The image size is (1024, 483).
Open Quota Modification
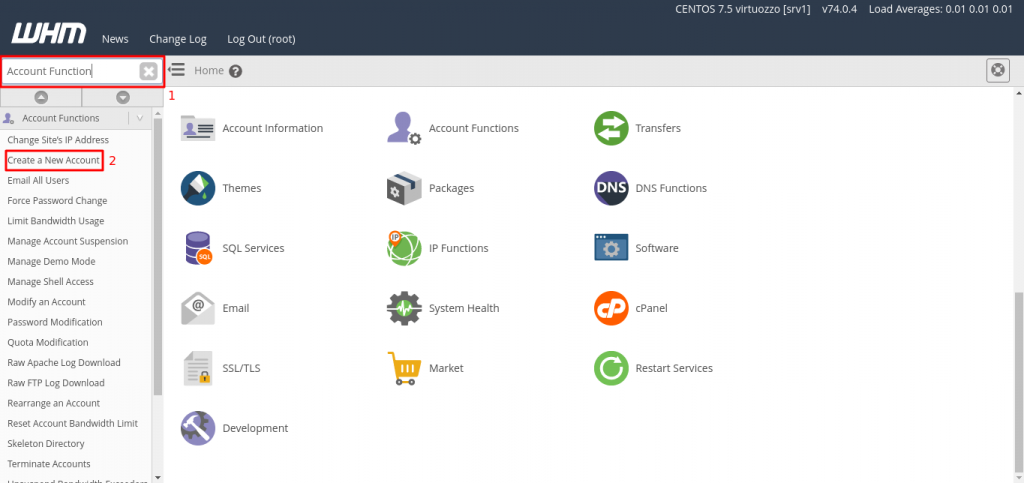click(48, 342)
